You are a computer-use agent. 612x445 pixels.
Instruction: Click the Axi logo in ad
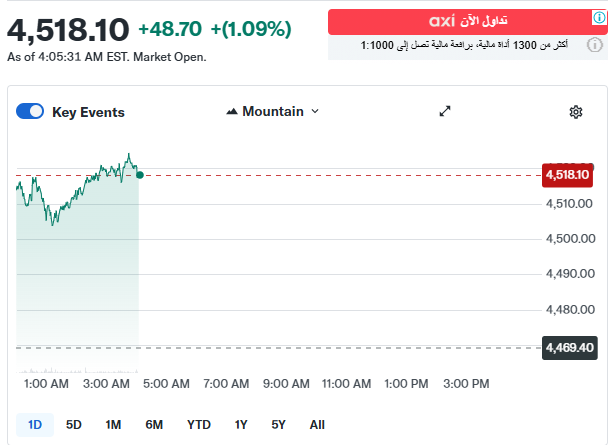click(441, 20)
